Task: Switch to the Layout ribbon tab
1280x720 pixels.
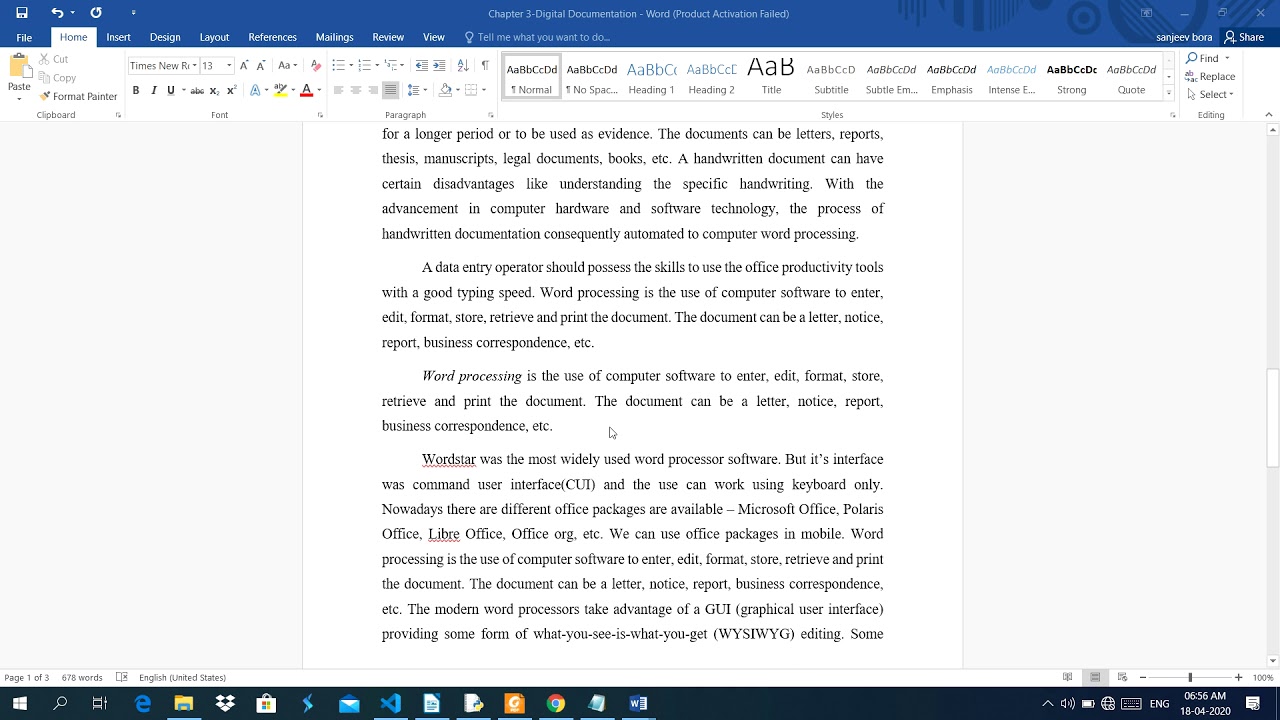Action: (x=214, y=37)
